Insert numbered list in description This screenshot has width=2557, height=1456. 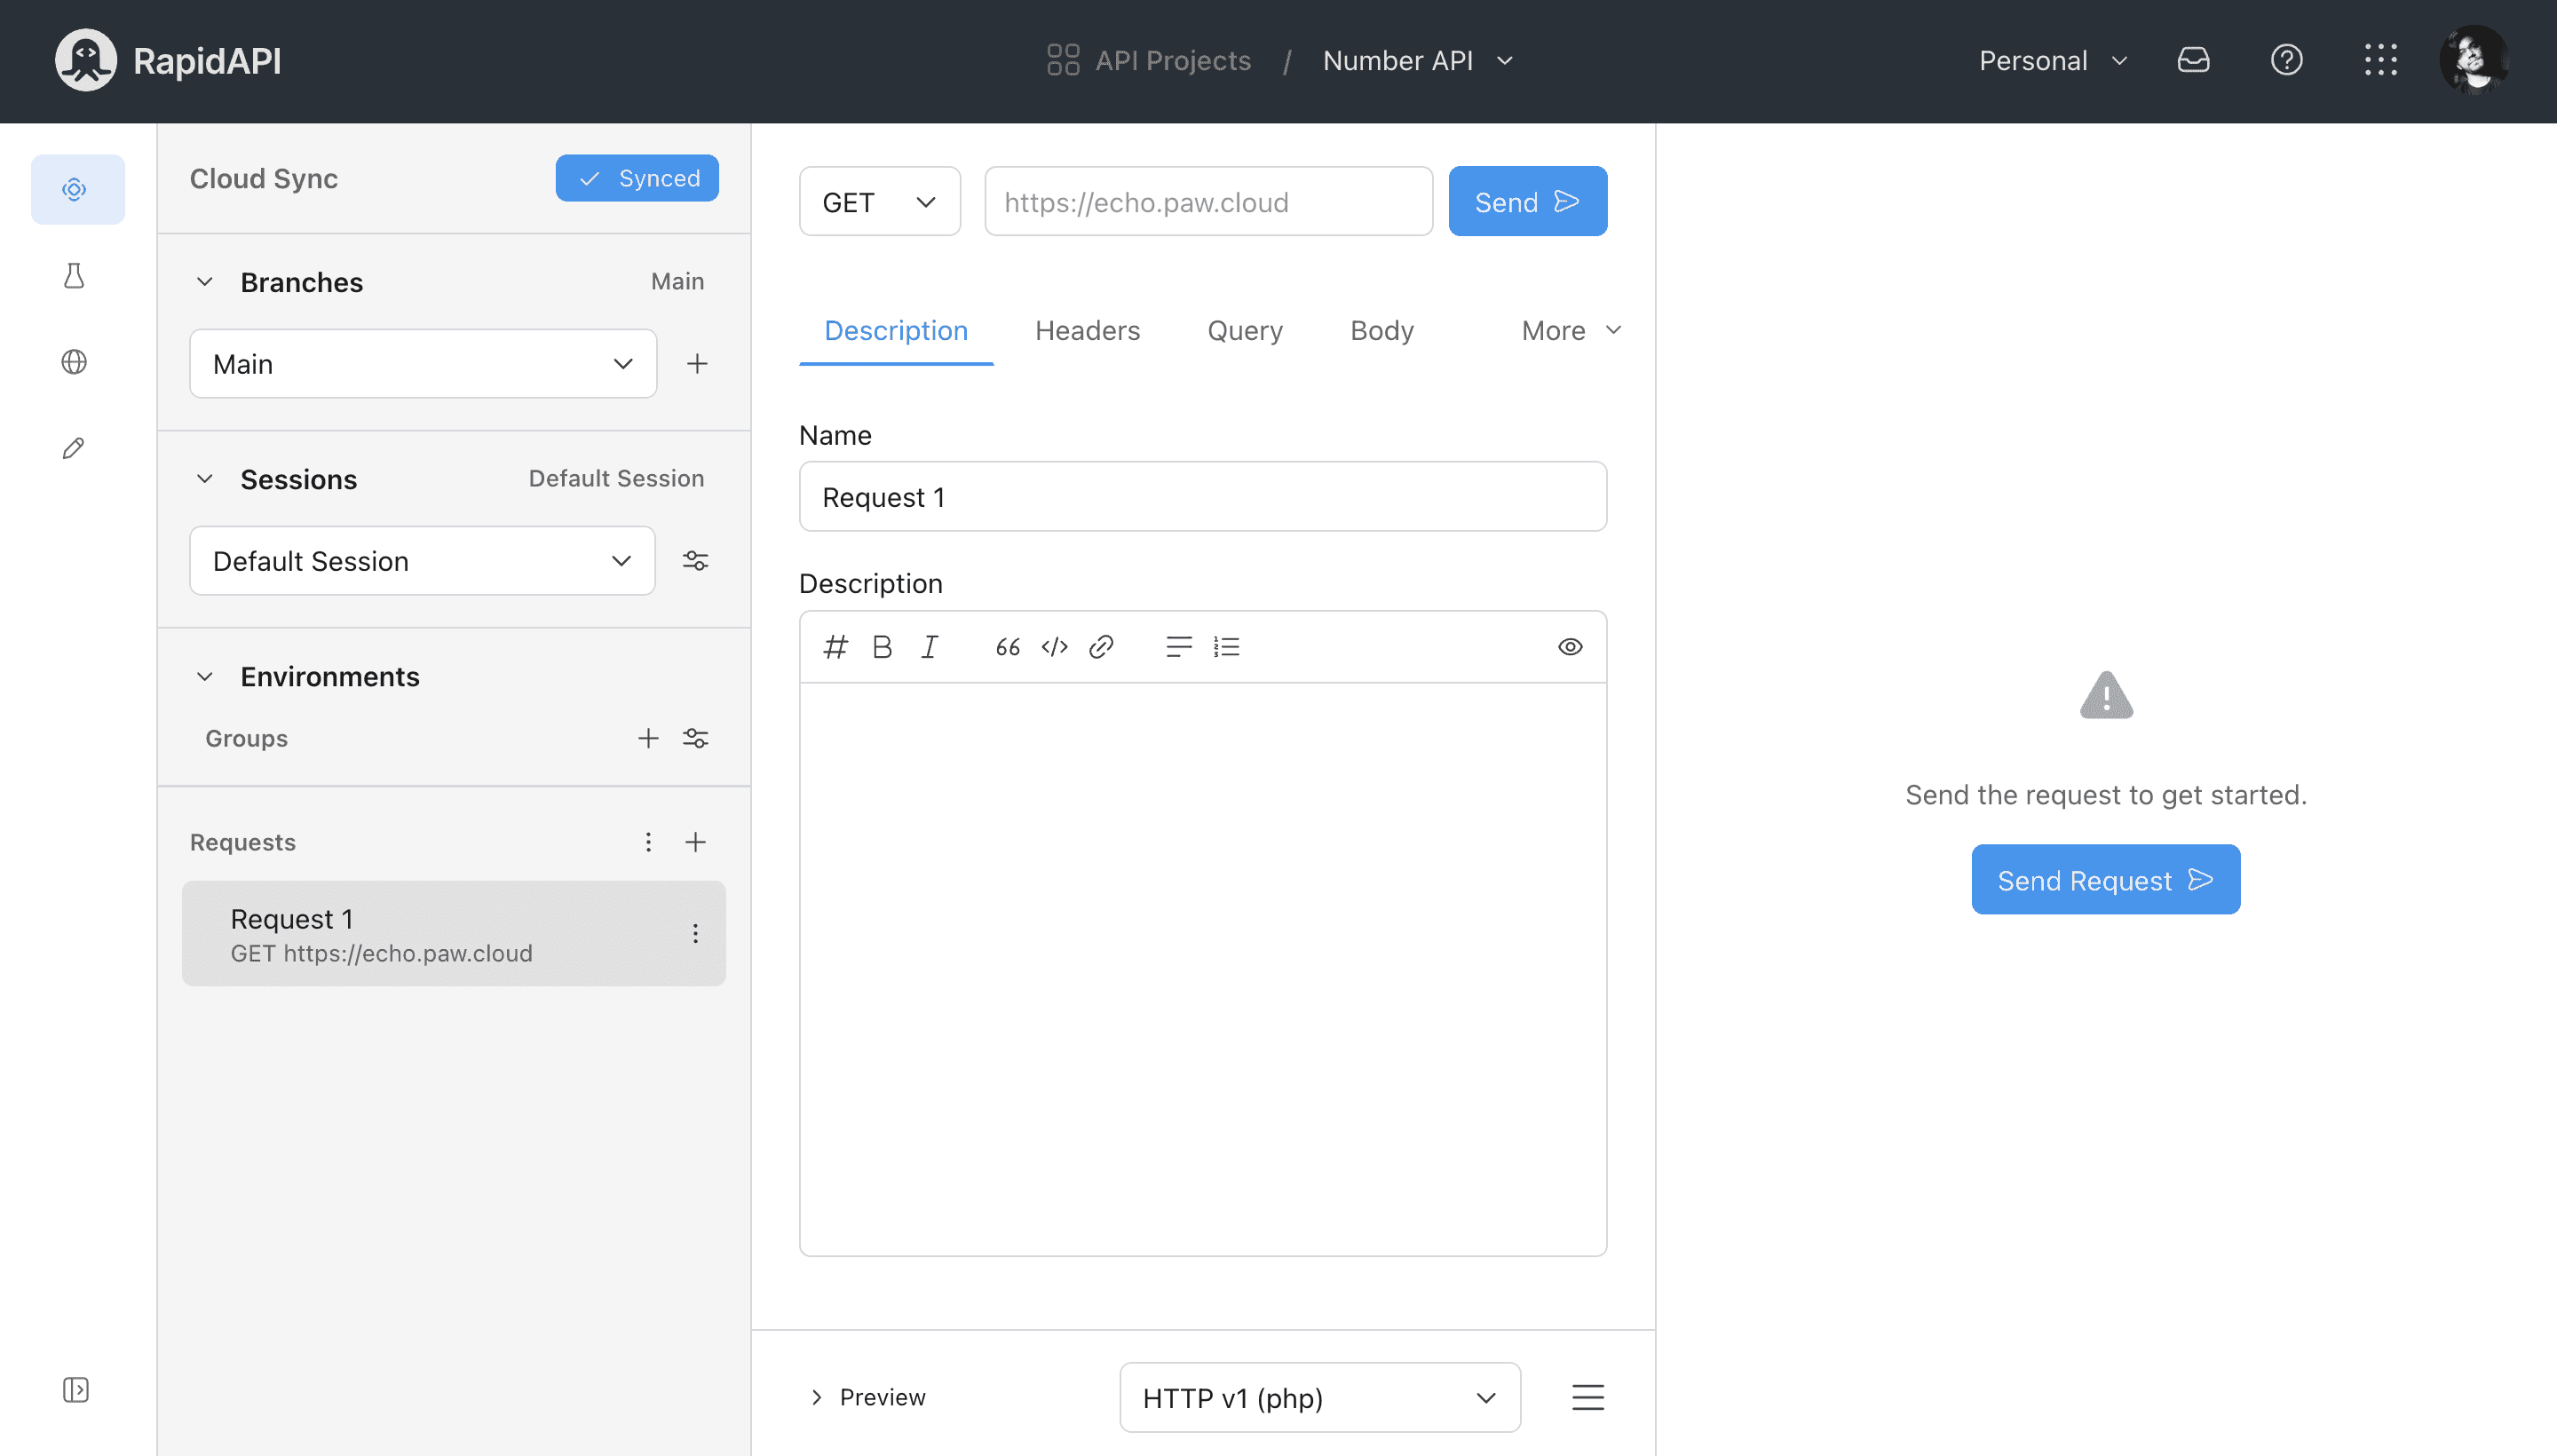pos(1226,647)
